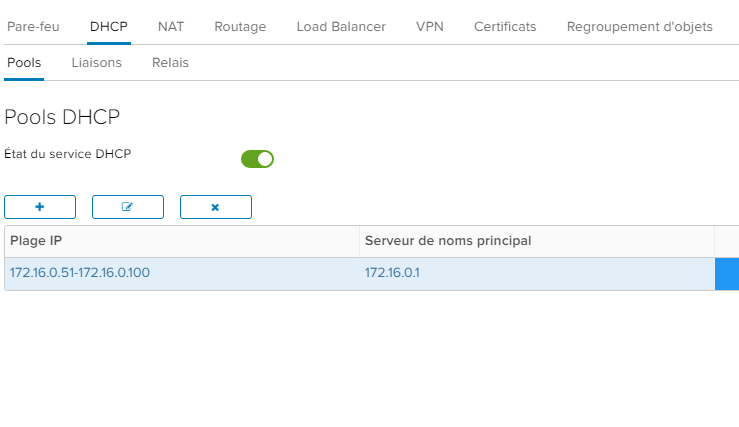Sort by Serveur de noms principal header
This screenshot has height=427, width=739.
537,241
